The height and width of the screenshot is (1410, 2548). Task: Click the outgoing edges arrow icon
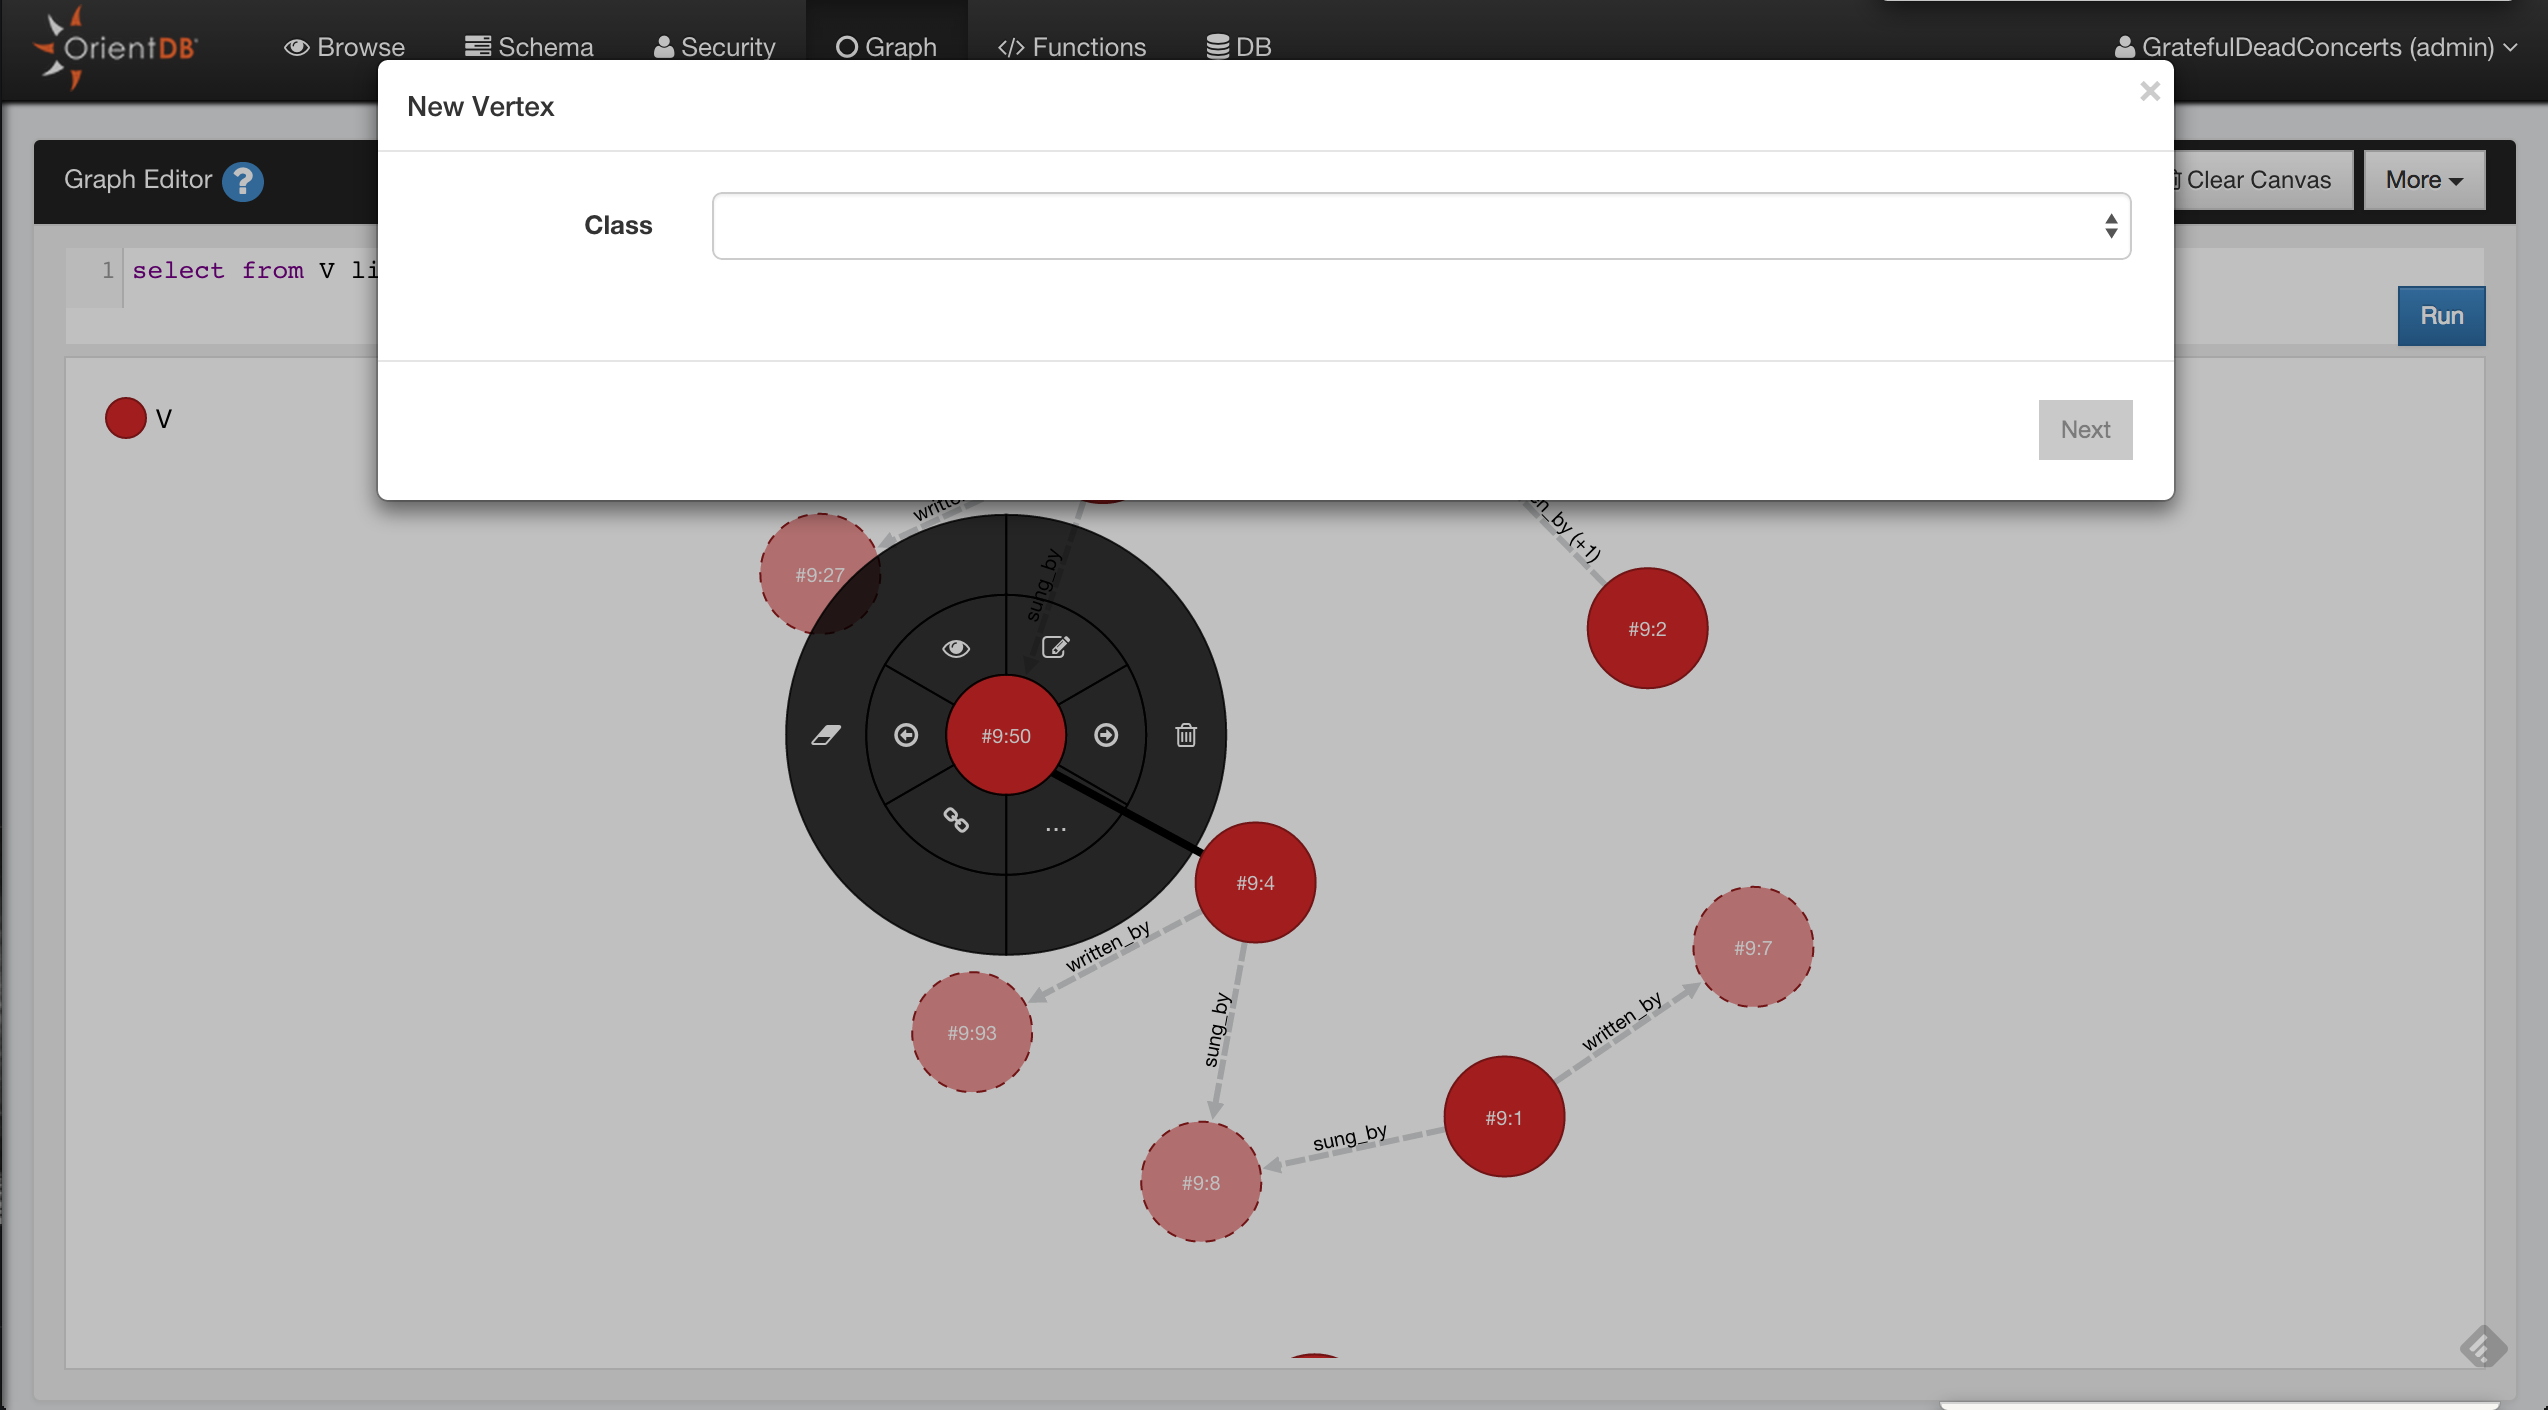tap(1107, 735)
